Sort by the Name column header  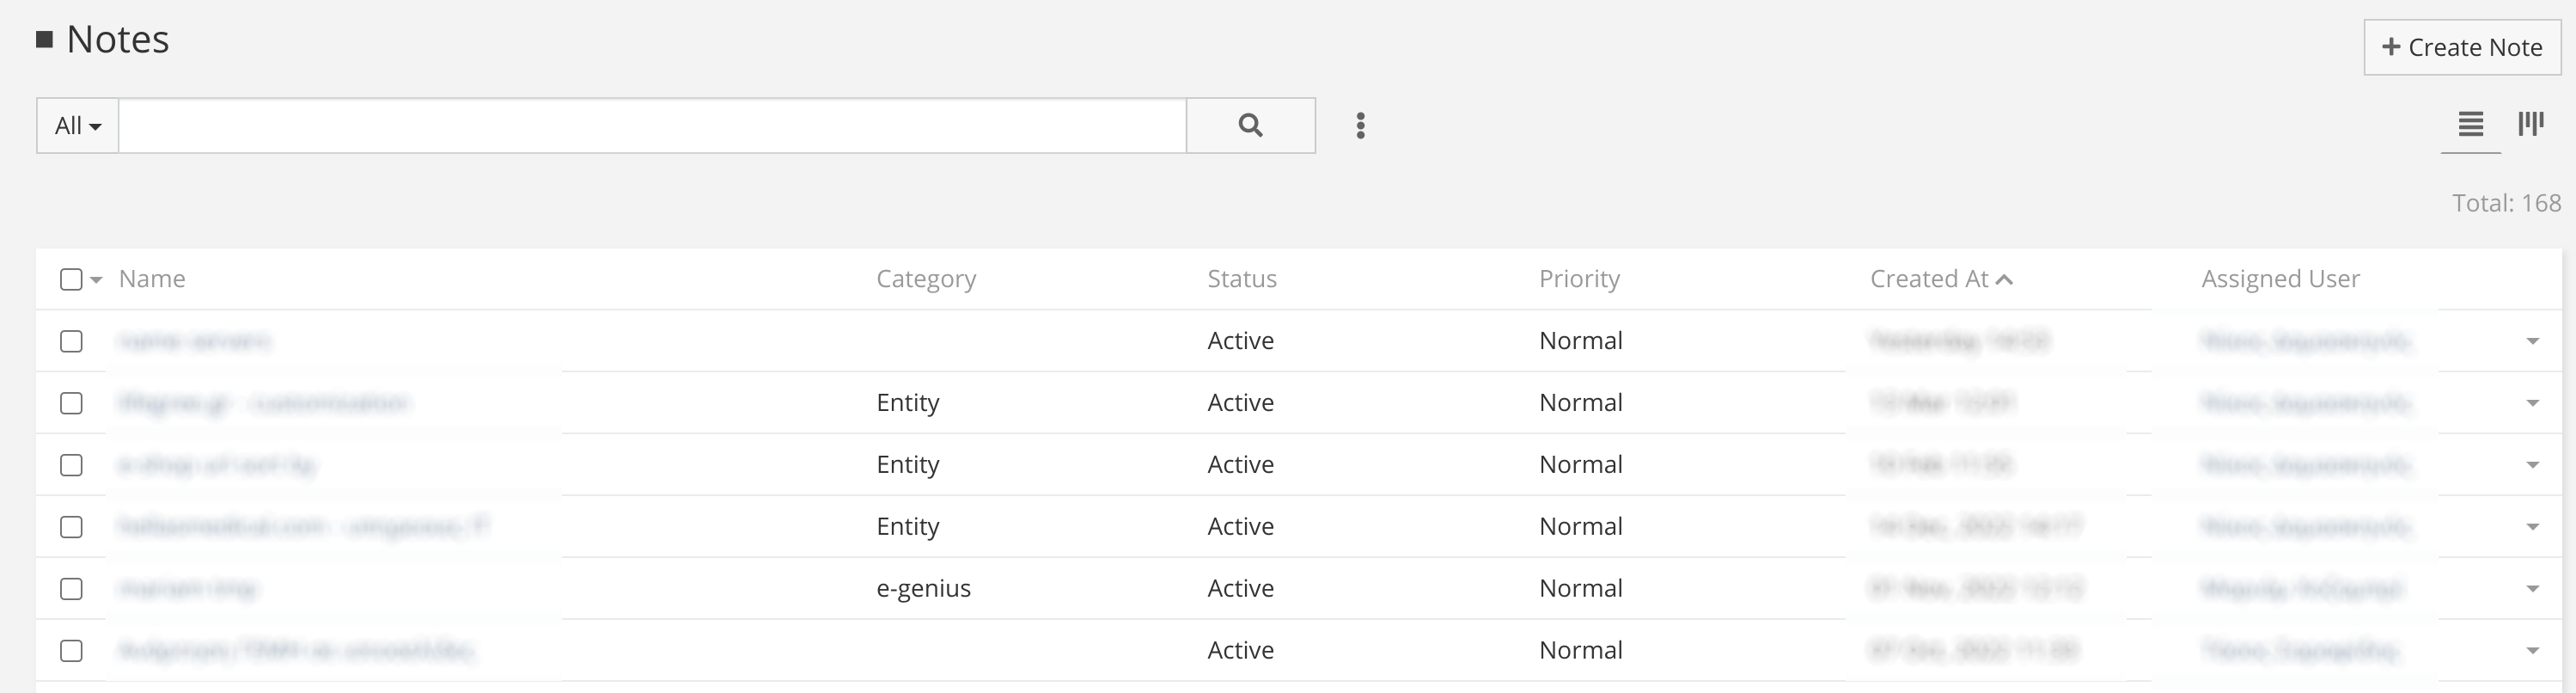(x=152, y=279)
